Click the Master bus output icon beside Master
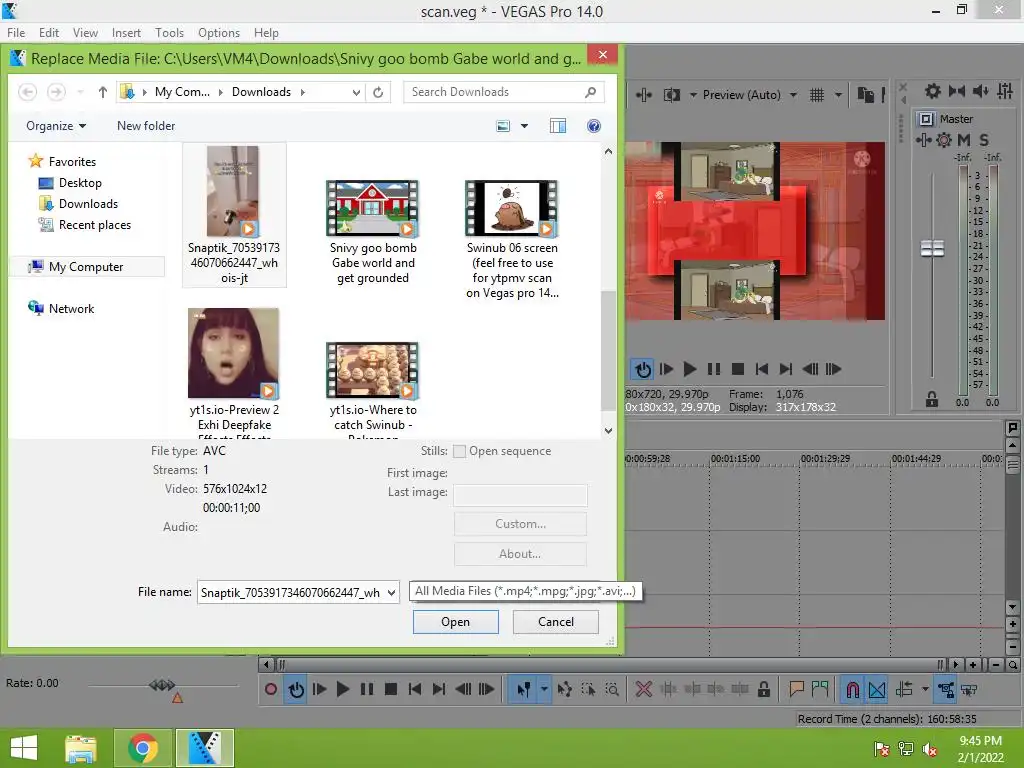This screenshot has width=1024, height=768. pyautogui.click(x=925, y=119)
